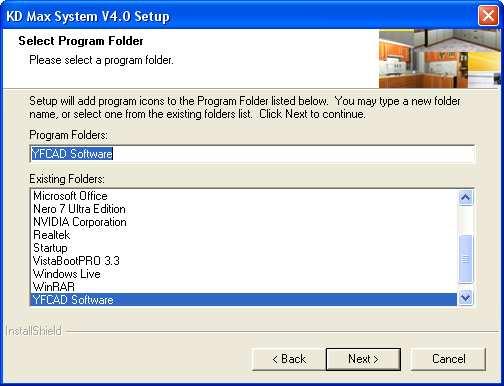504x386 pixels.
Task: Click the Program Folders text field
Action: (252, 154)
